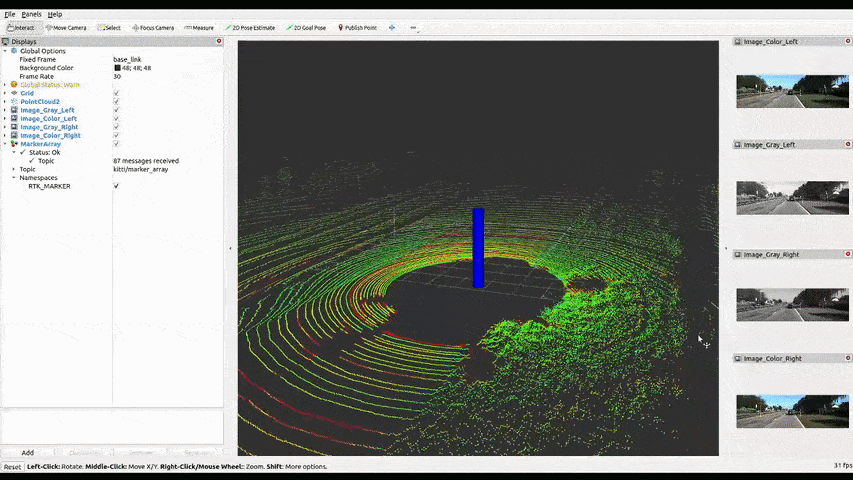Expand the Image_Color_Left tree node
The width and height of the screenshot is (853, 480).
tap(5, 118)
